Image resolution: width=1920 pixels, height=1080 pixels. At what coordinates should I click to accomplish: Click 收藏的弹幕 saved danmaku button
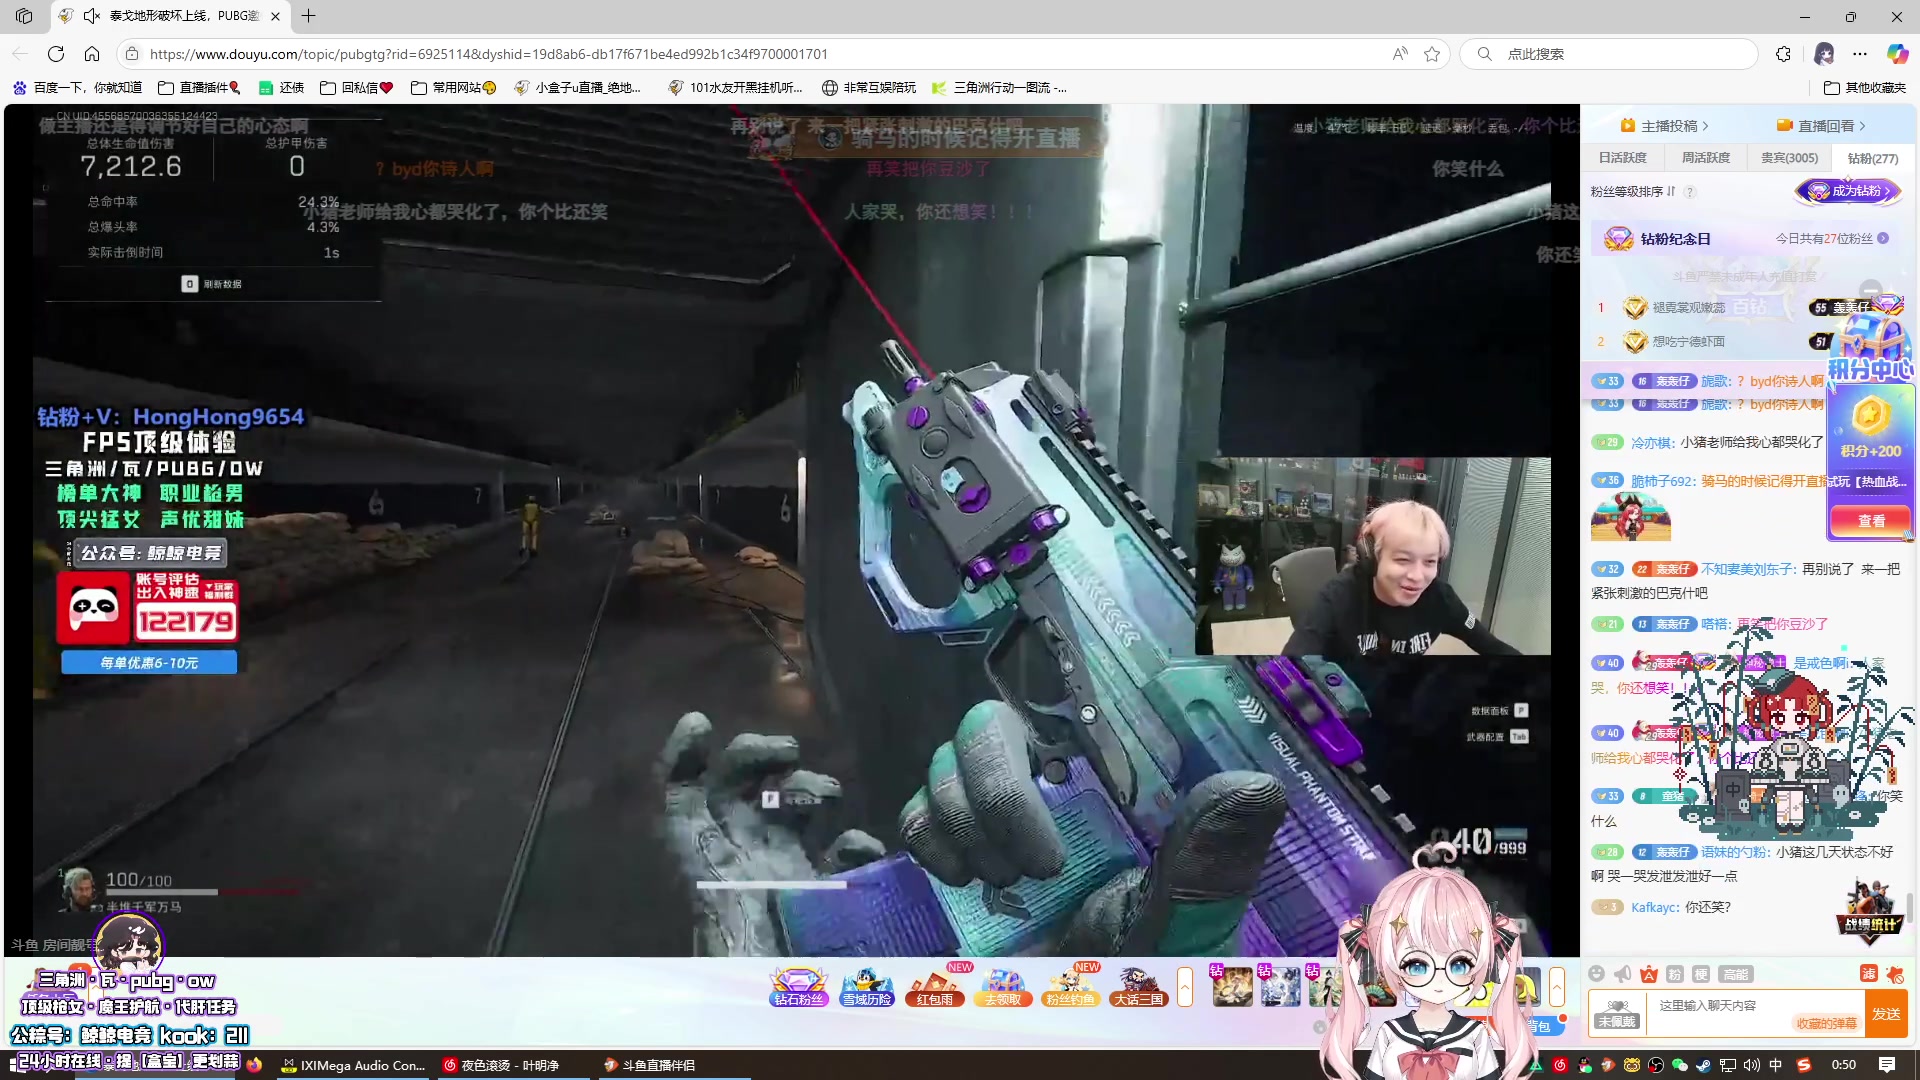pos(1826,1023)
